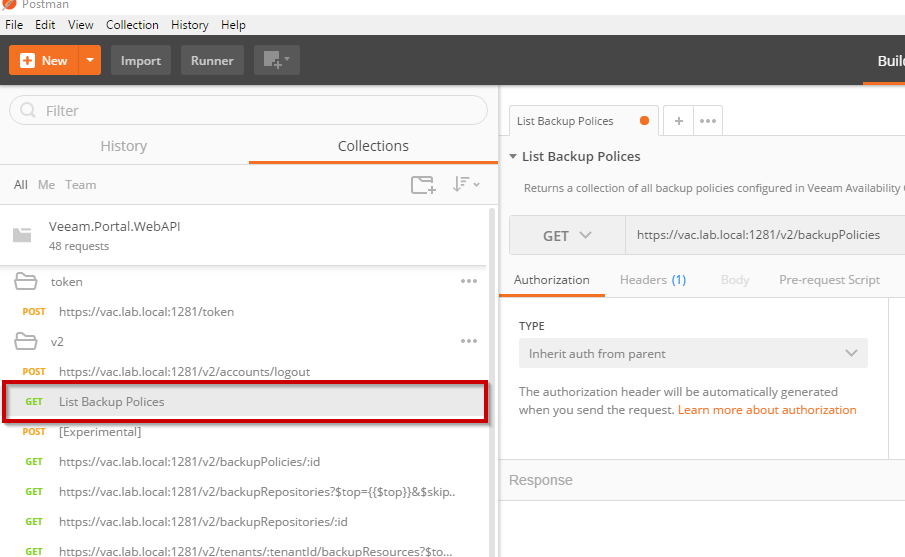Collapse the token folder

tap(25, 281)
